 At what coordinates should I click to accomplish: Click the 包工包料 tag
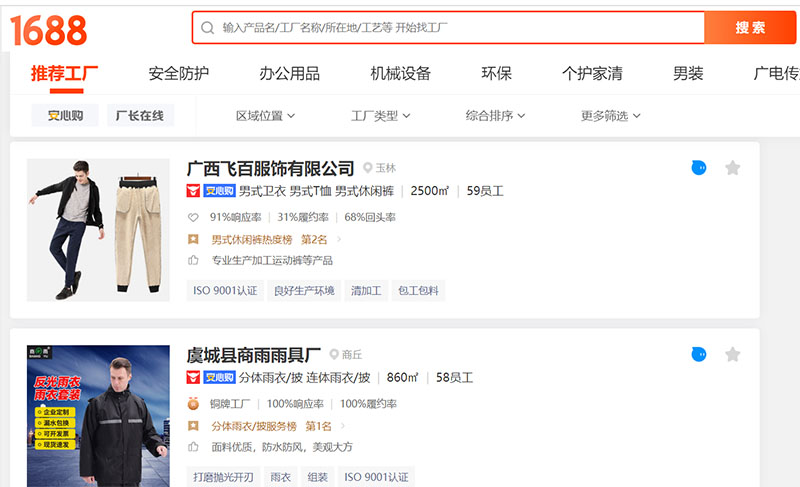418,291
